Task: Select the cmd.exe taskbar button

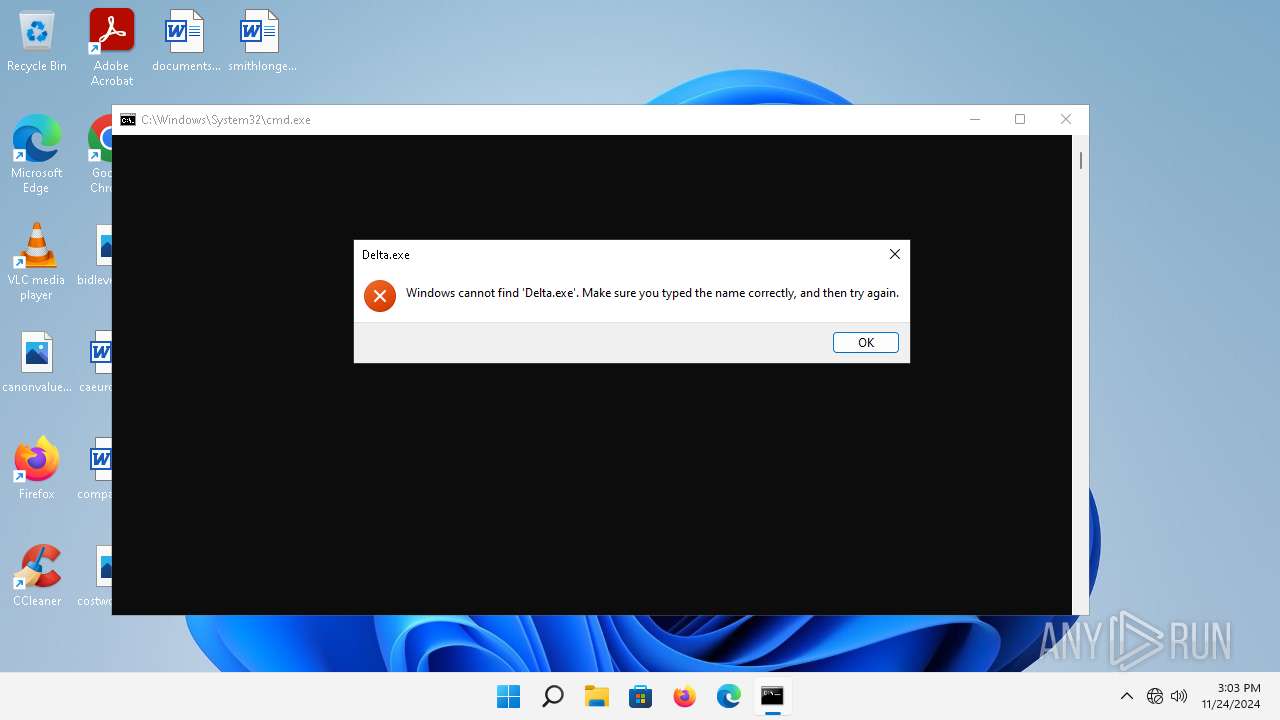Action: pyautogui.click(x=773, y=696)
